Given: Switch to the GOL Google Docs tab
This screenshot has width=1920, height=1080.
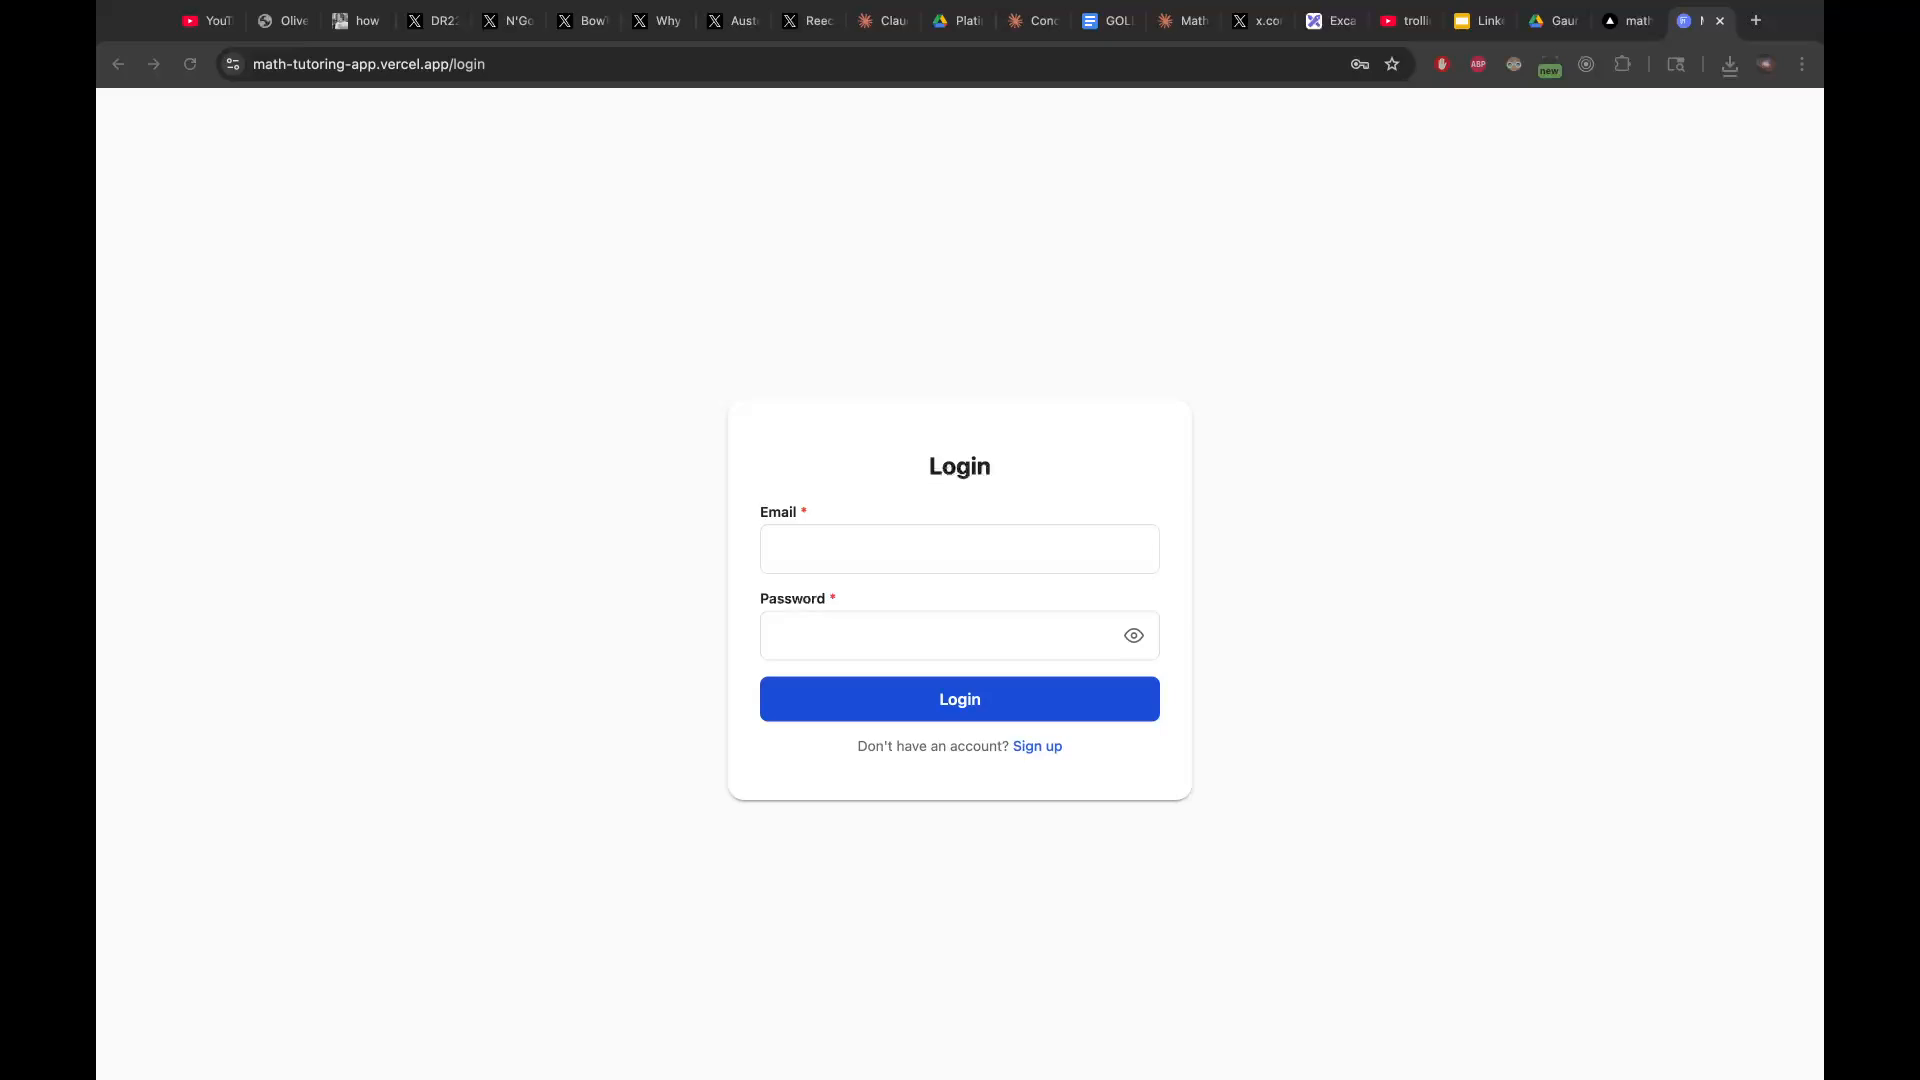Looking at the screenshot, I should (1107, 21).
